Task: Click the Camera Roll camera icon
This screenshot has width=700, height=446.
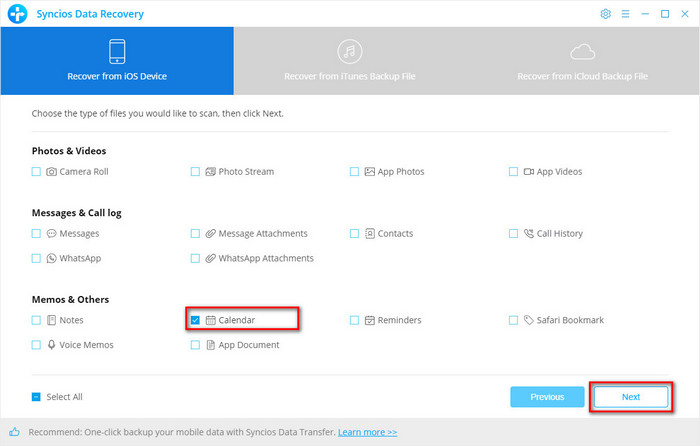Action: (x=51, y=172)
